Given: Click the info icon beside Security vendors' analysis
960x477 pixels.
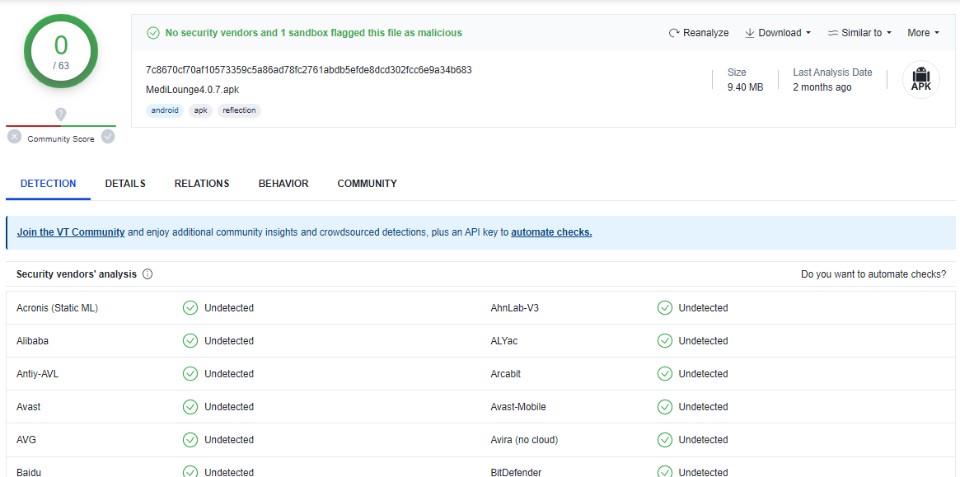Looking at the screenshot, I should point(148,274).
